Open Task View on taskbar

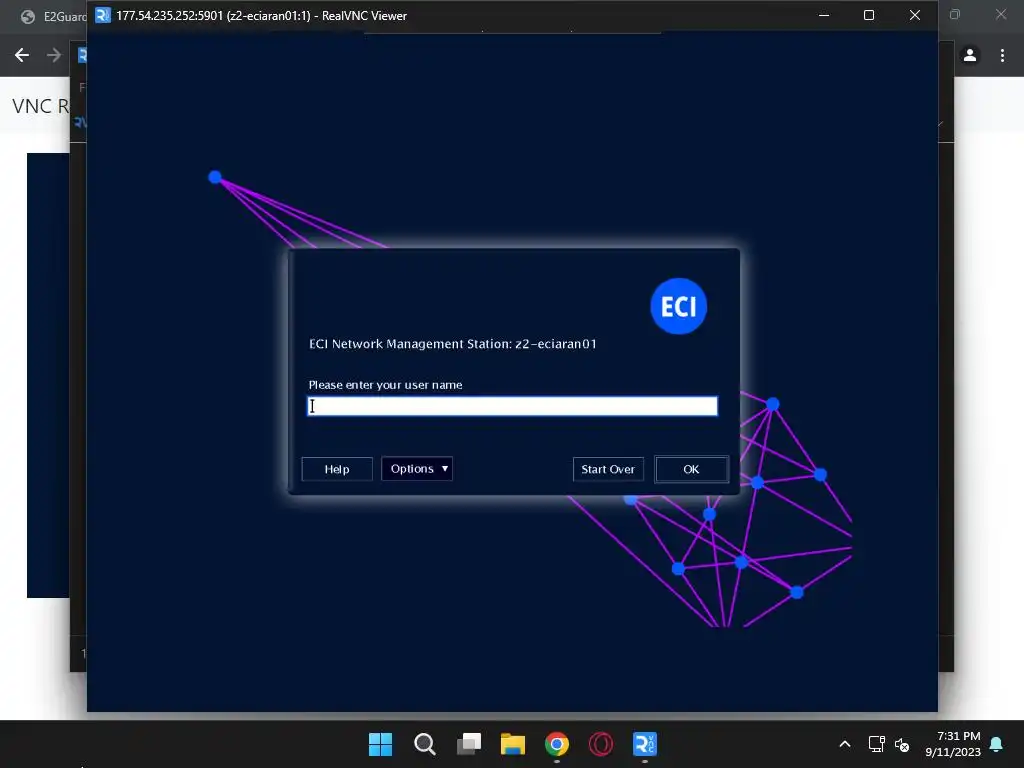coord(469,744)
